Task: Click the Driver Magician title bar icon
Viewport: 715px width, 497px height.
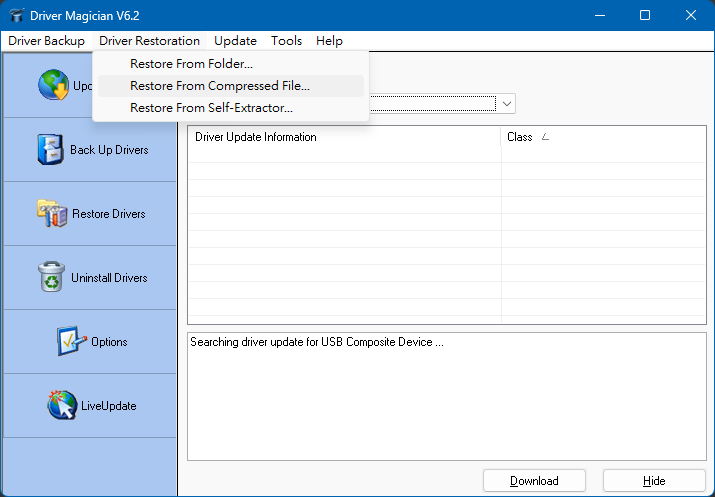Action: [16, 15]
